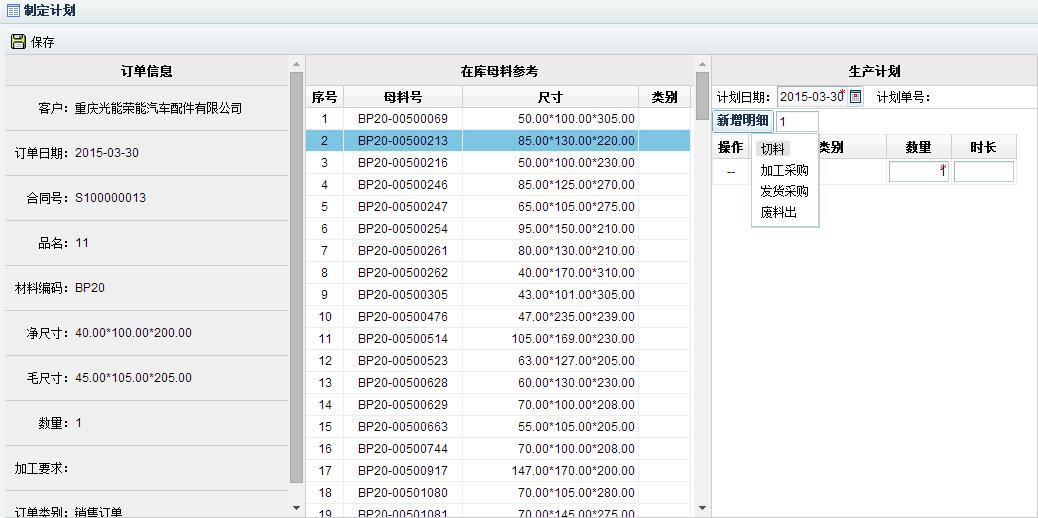
Task: Choose 发货采购 from the dropdown list
Action: pyautogui.click(x=784, y=191)
